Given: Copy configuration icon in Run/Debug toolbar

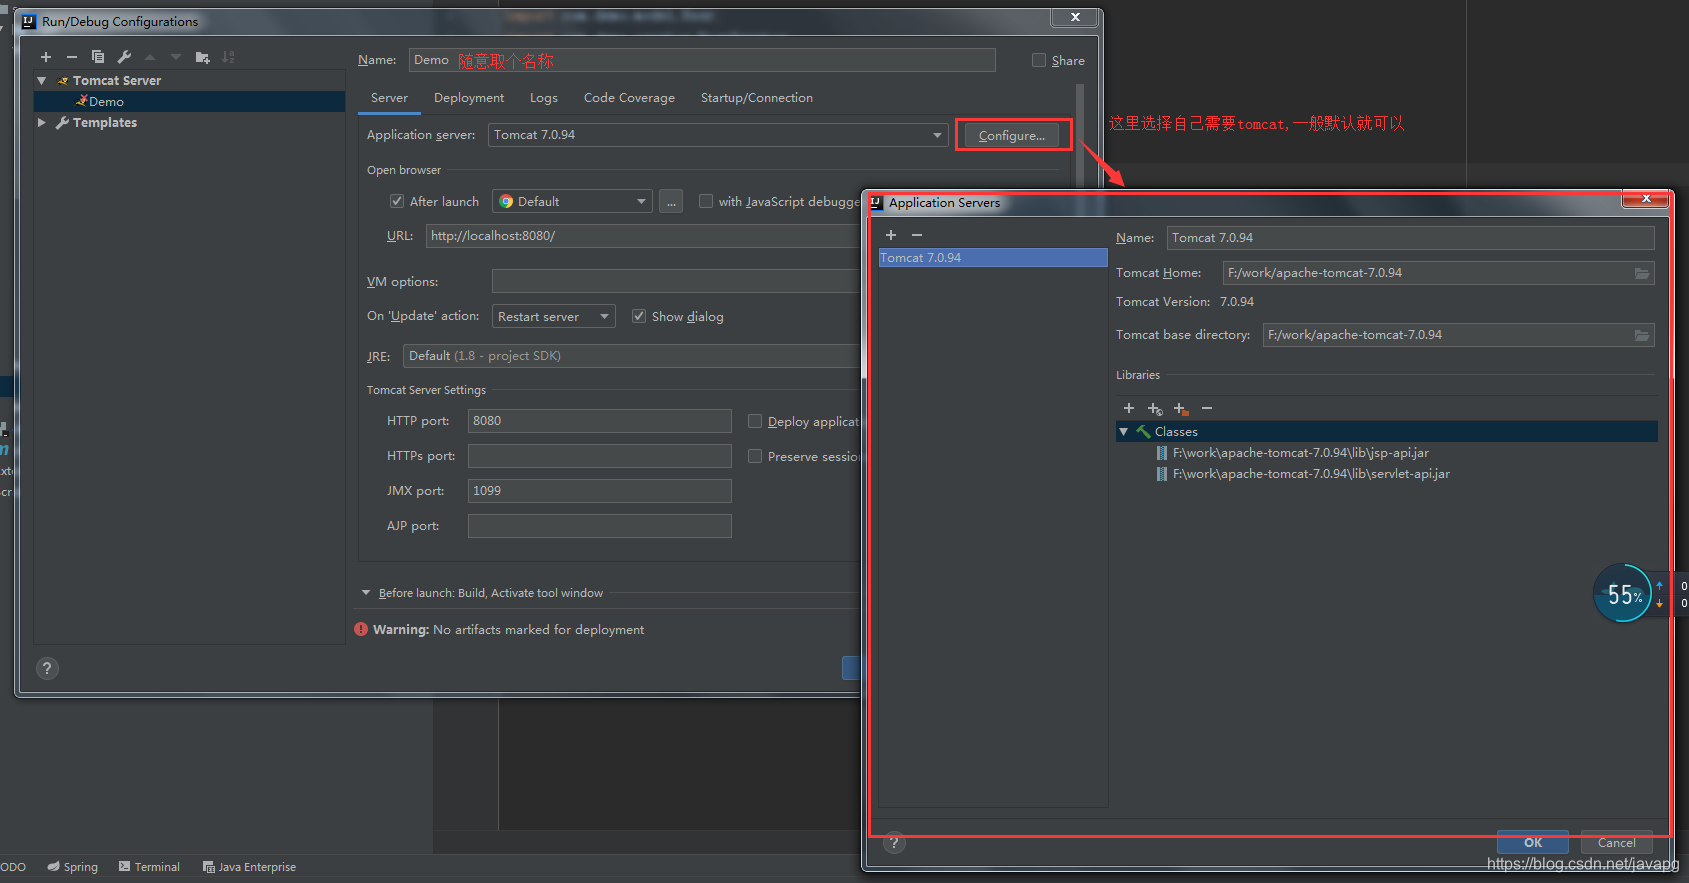Looking at the screenshot, I should pos(98,57).
